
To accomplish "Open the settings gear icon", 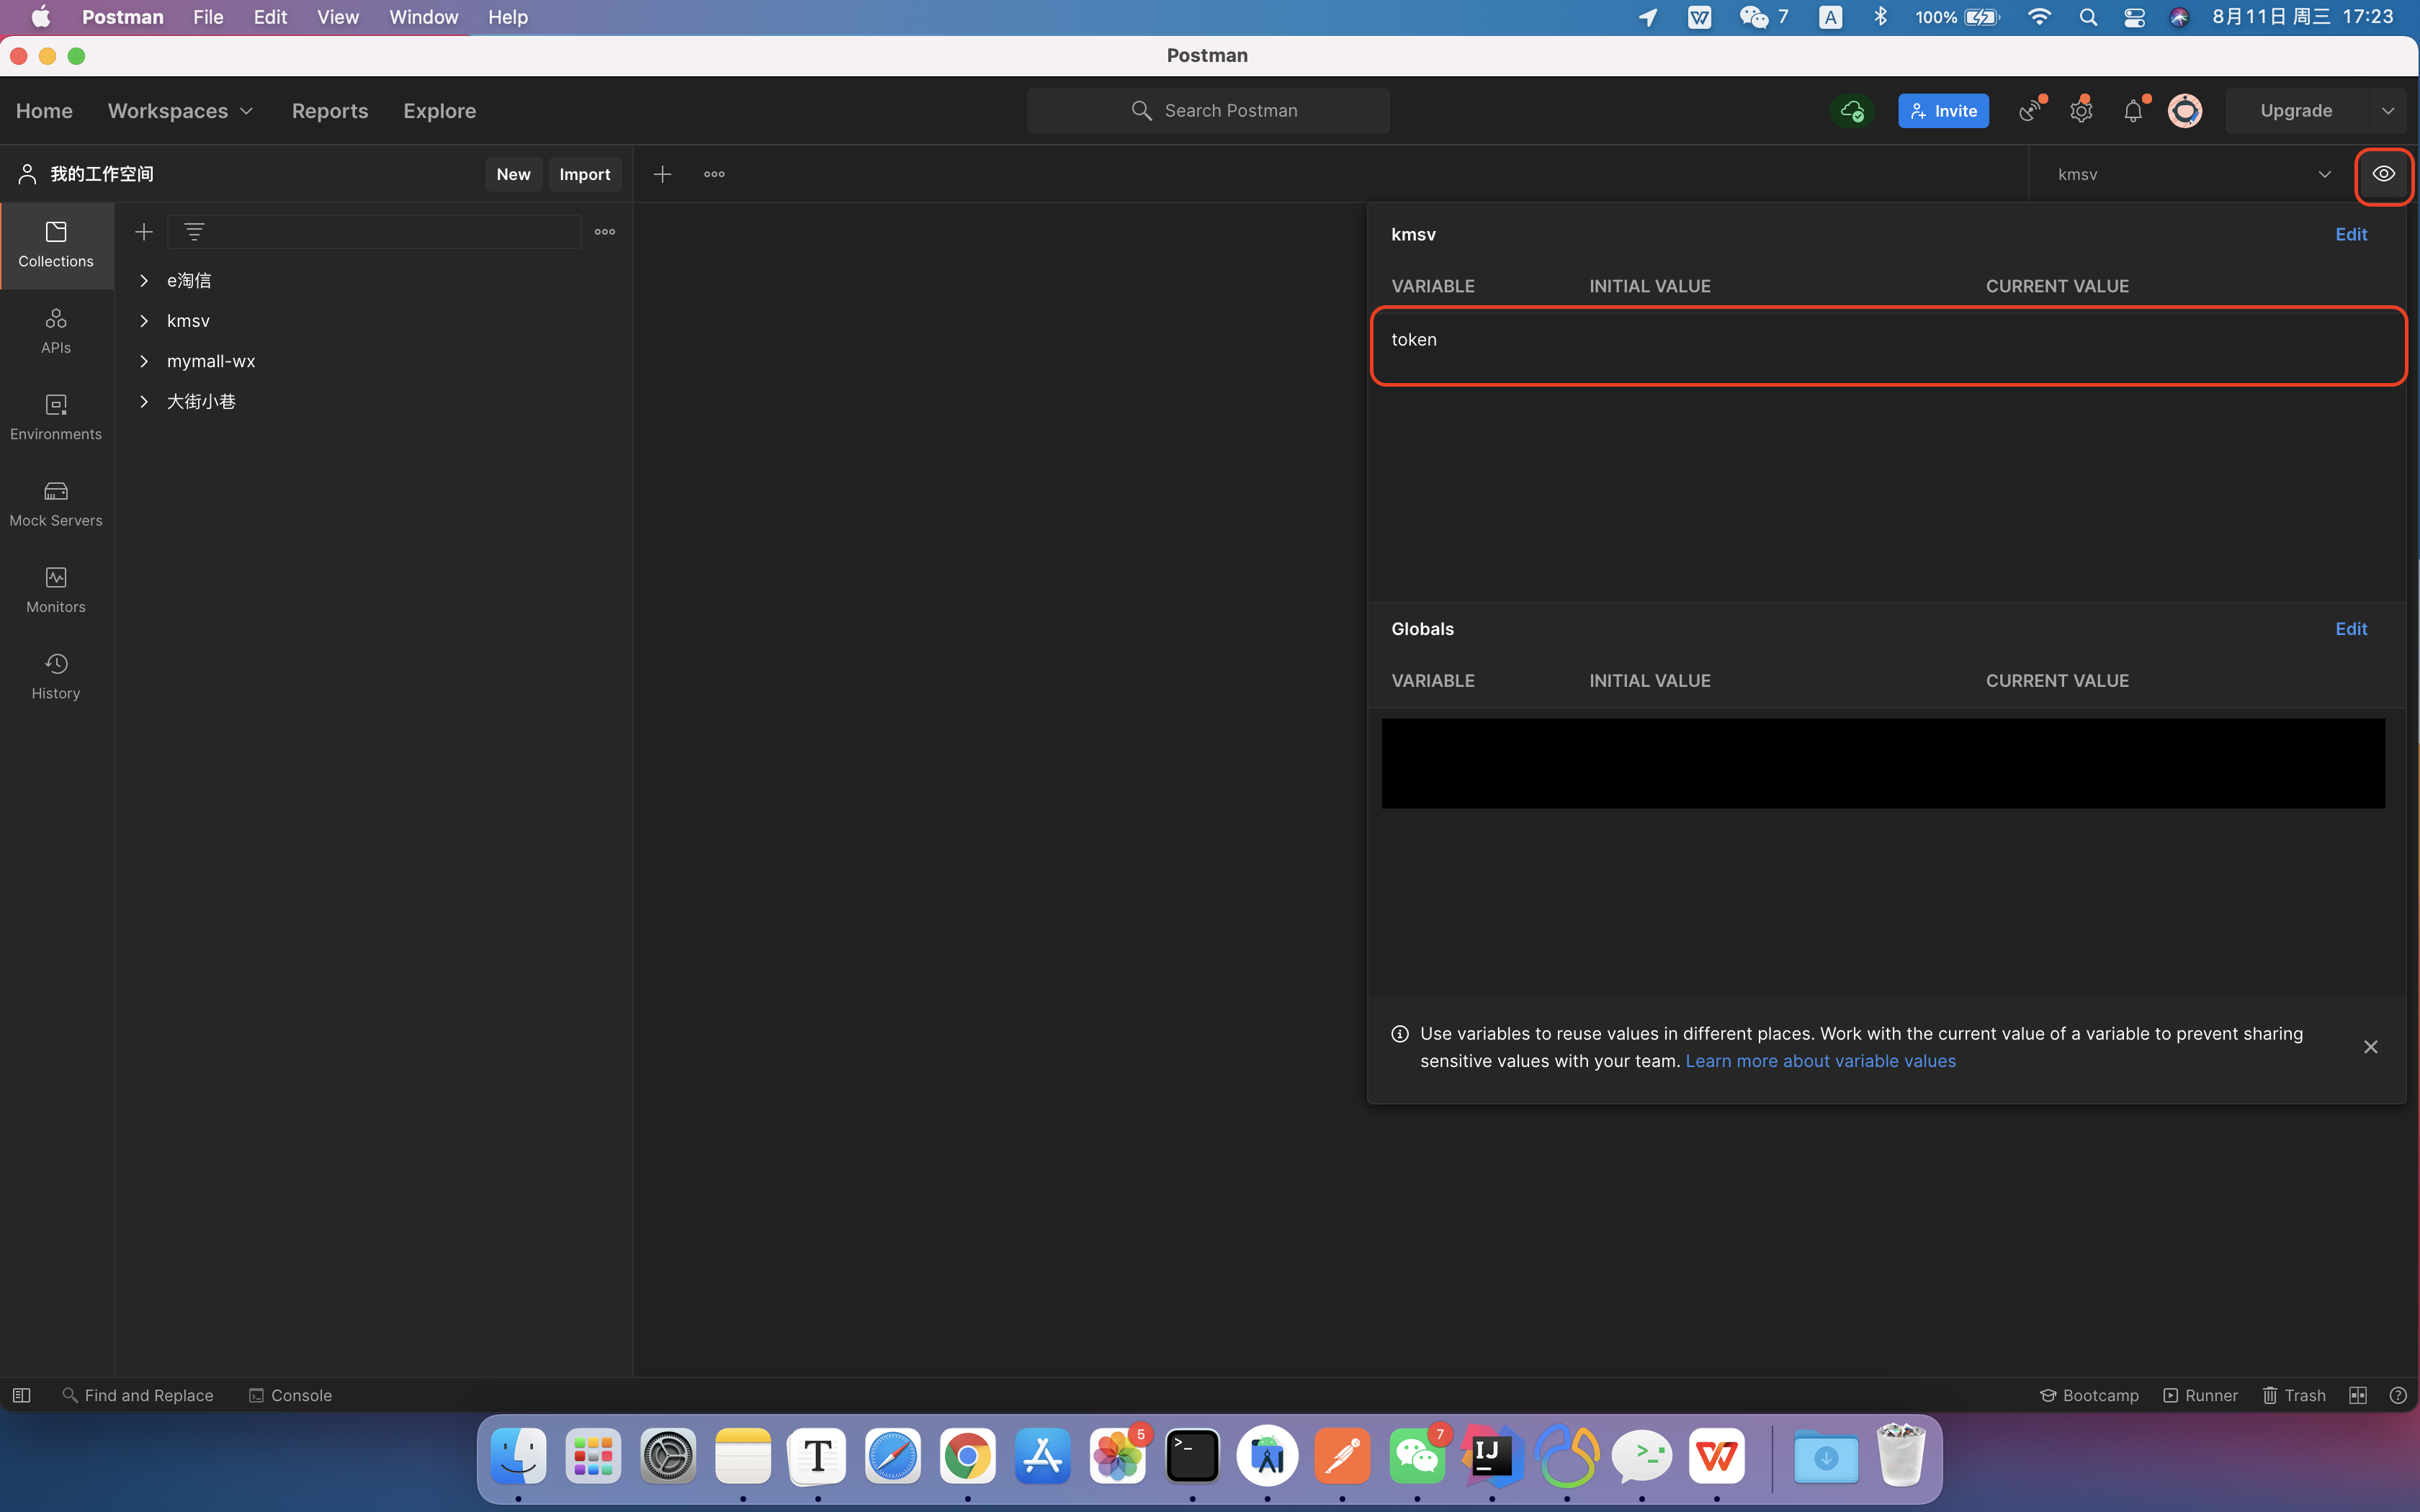I will click(2081, 111).
